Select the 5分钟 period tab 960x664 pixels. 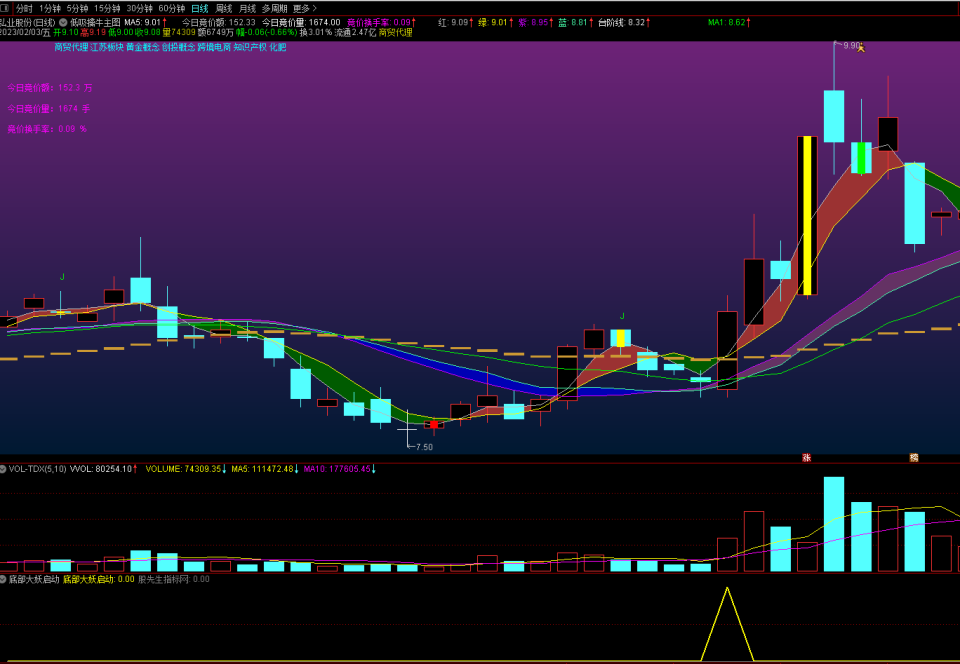pos(77,9)
